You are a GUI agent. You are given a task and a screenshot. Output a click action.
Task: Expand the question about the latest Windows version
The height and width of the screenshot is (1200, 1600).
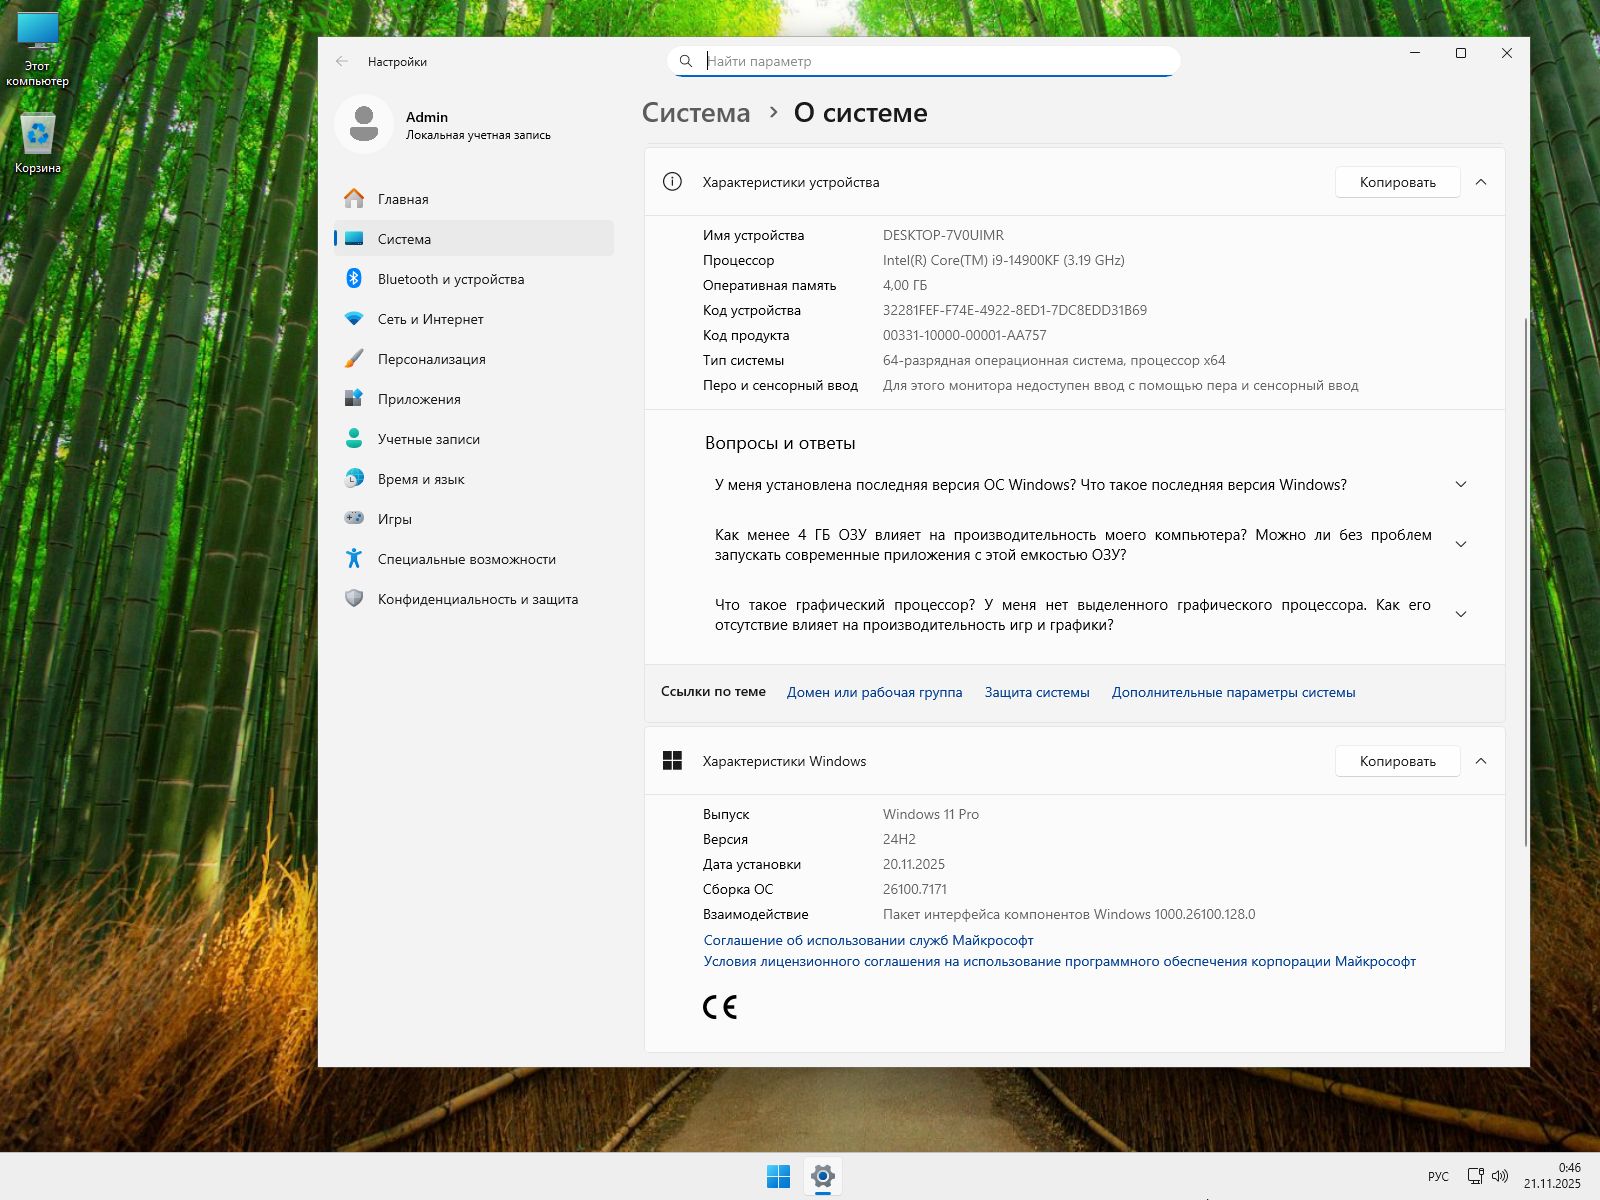click(x=1461, y=484)
